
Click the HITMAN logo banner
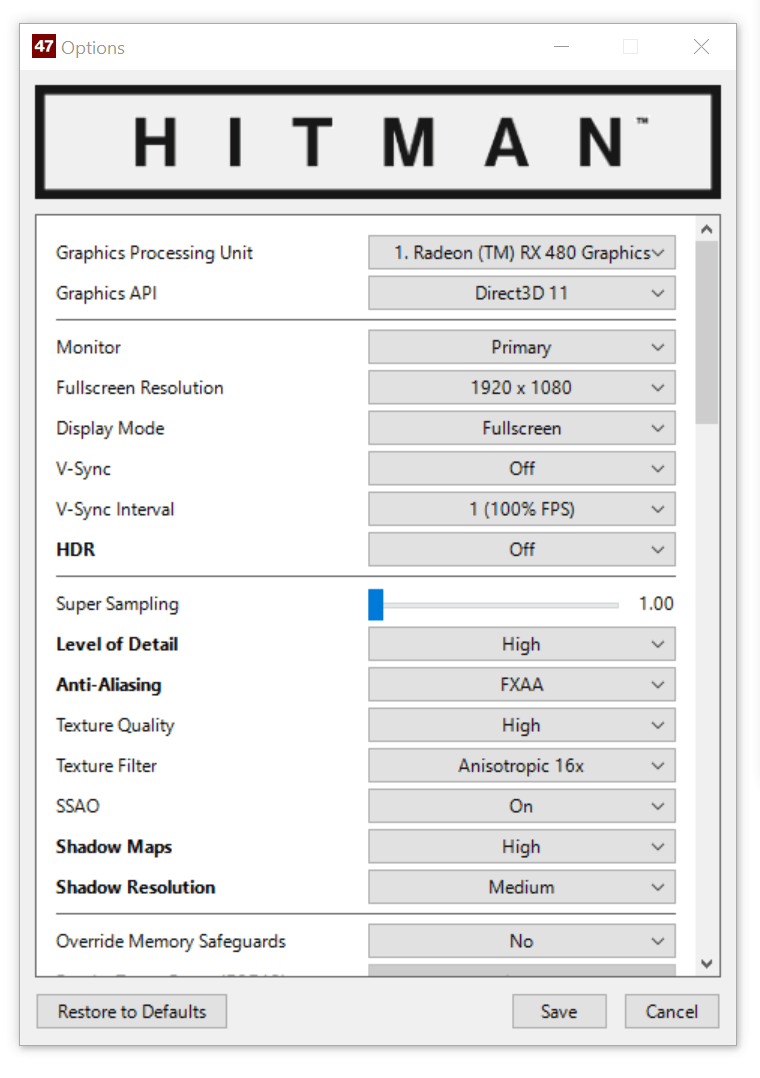pos(378,142)
